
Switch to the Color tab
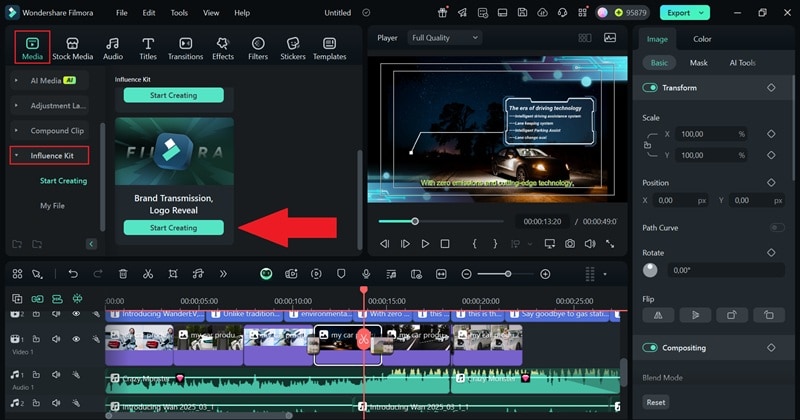(702, 39)
